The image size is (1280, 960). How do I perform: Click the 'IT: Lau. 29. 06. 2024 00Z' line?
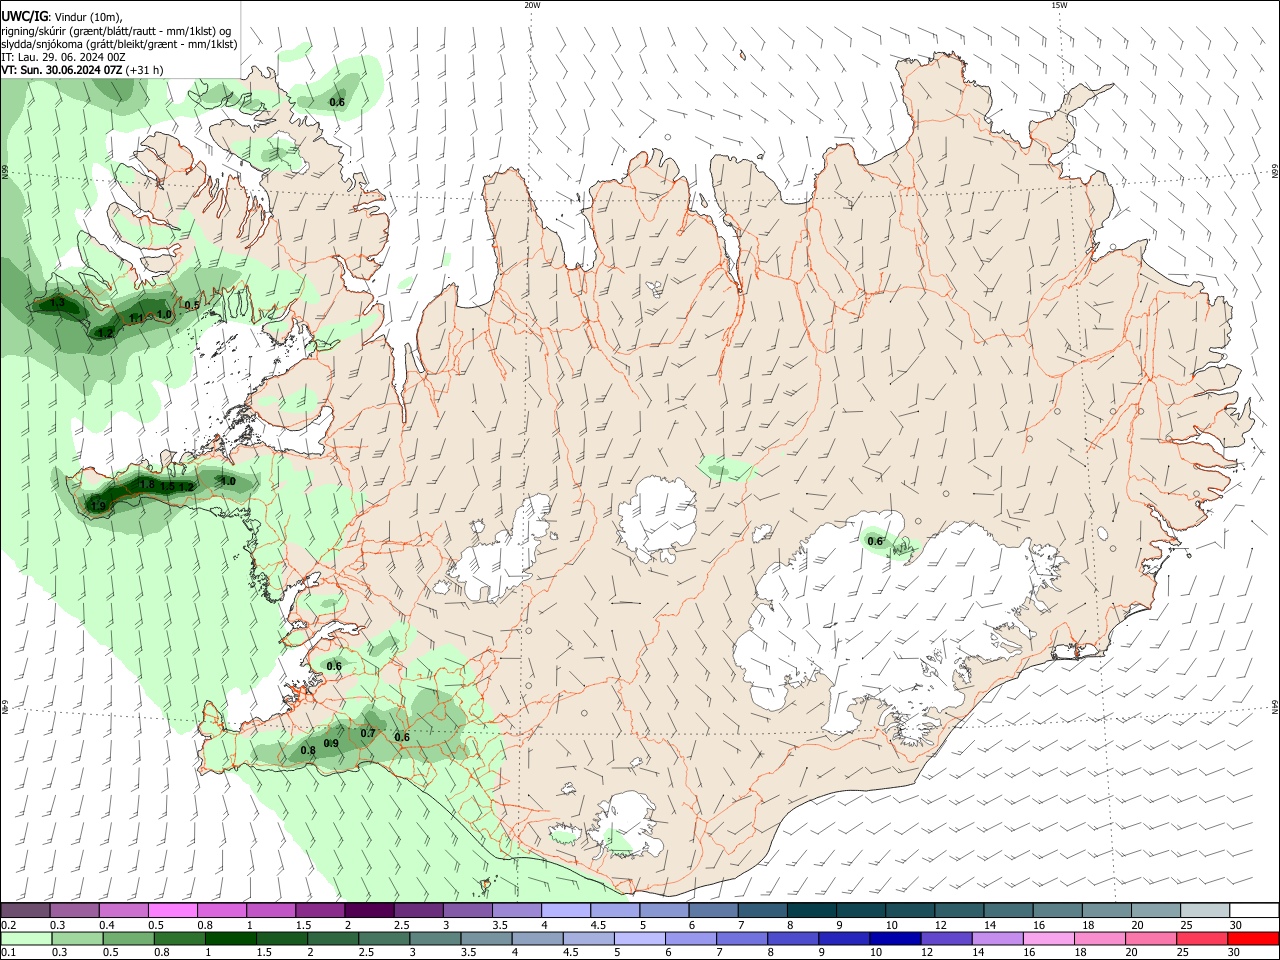(63, 57)
